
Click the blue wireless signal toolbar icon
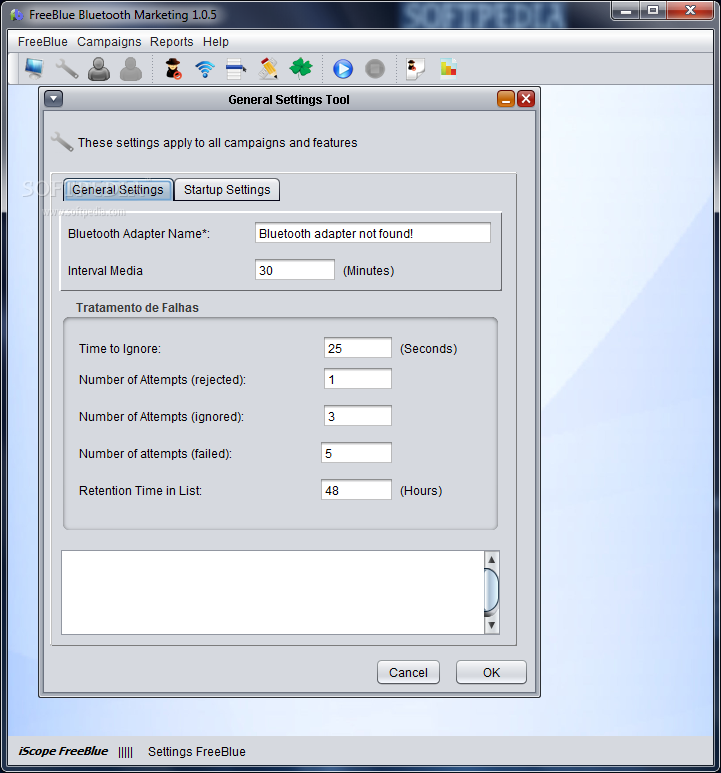click(205, 69)
